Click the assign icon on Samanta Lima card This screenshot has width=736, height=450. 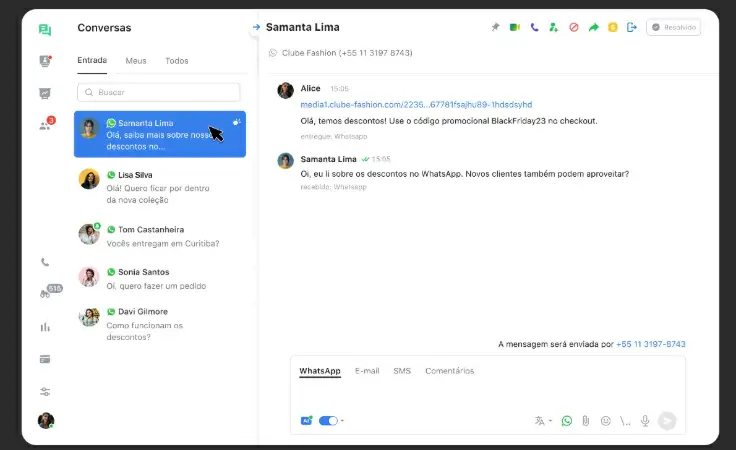[237, 122]
